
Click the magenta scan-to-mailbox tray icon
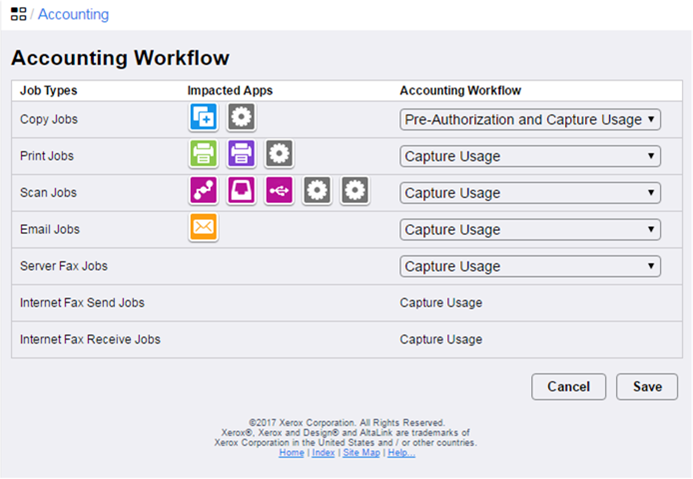(x=241, y=191)
